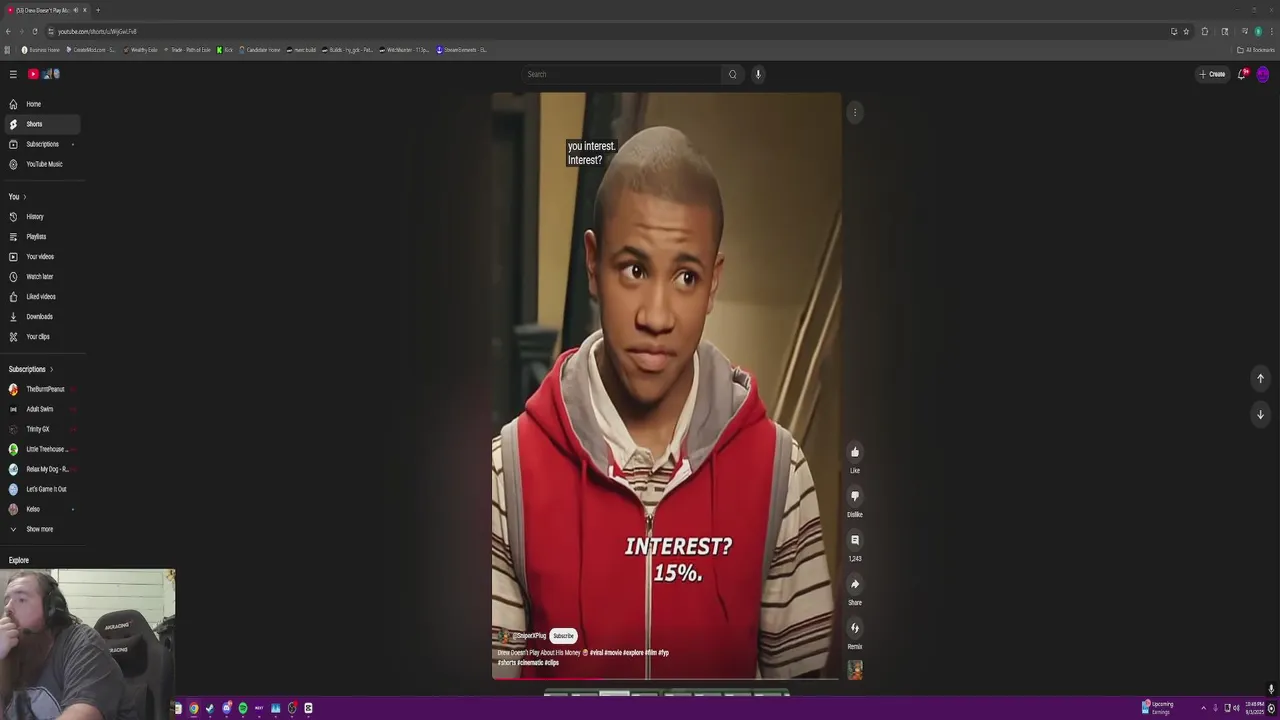Open TheBurntPeanut channel
Viewport: 1280px width, 720px height.
click(40, 389)
